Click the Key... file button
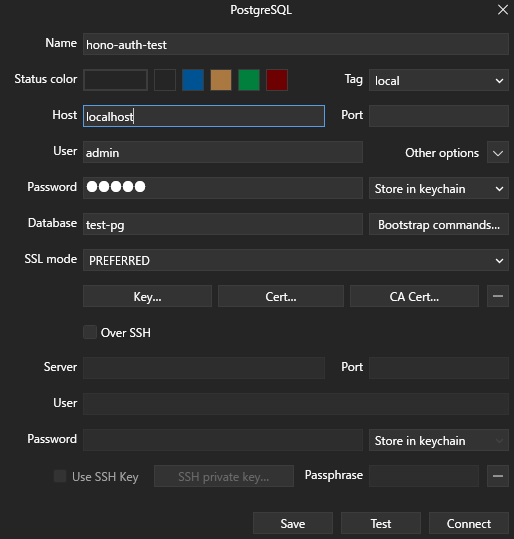The height and width of the screenshot is (539, 514). [x=147, y=296]
